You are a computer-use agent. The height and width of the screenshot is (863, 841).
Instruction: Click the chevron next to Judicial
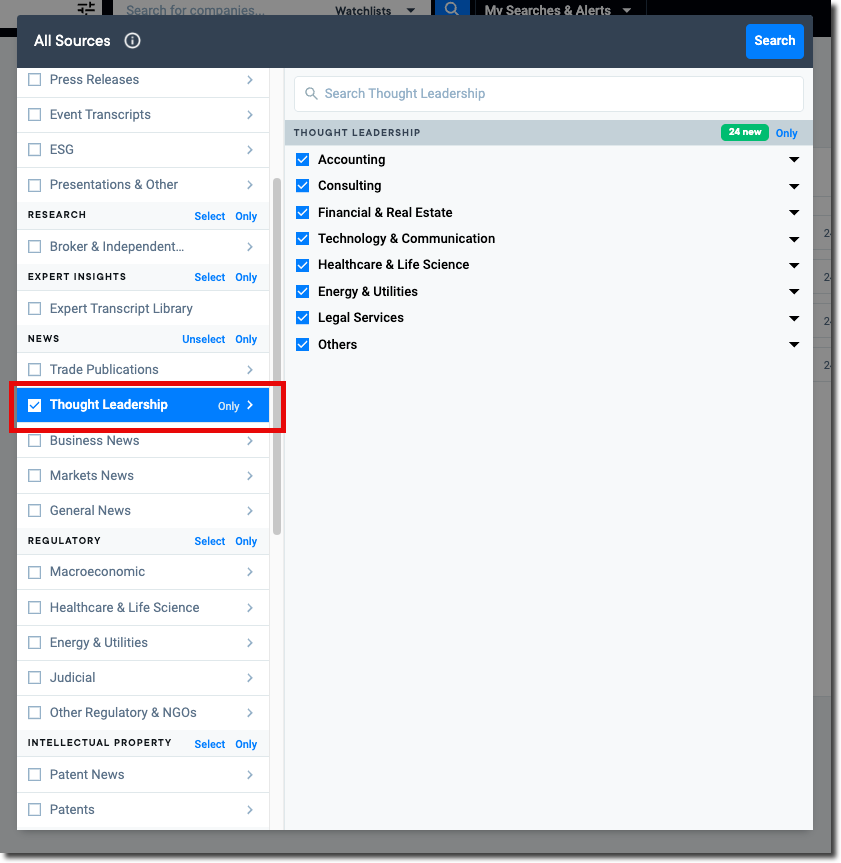pyautogui.click(x=250, y=678)
